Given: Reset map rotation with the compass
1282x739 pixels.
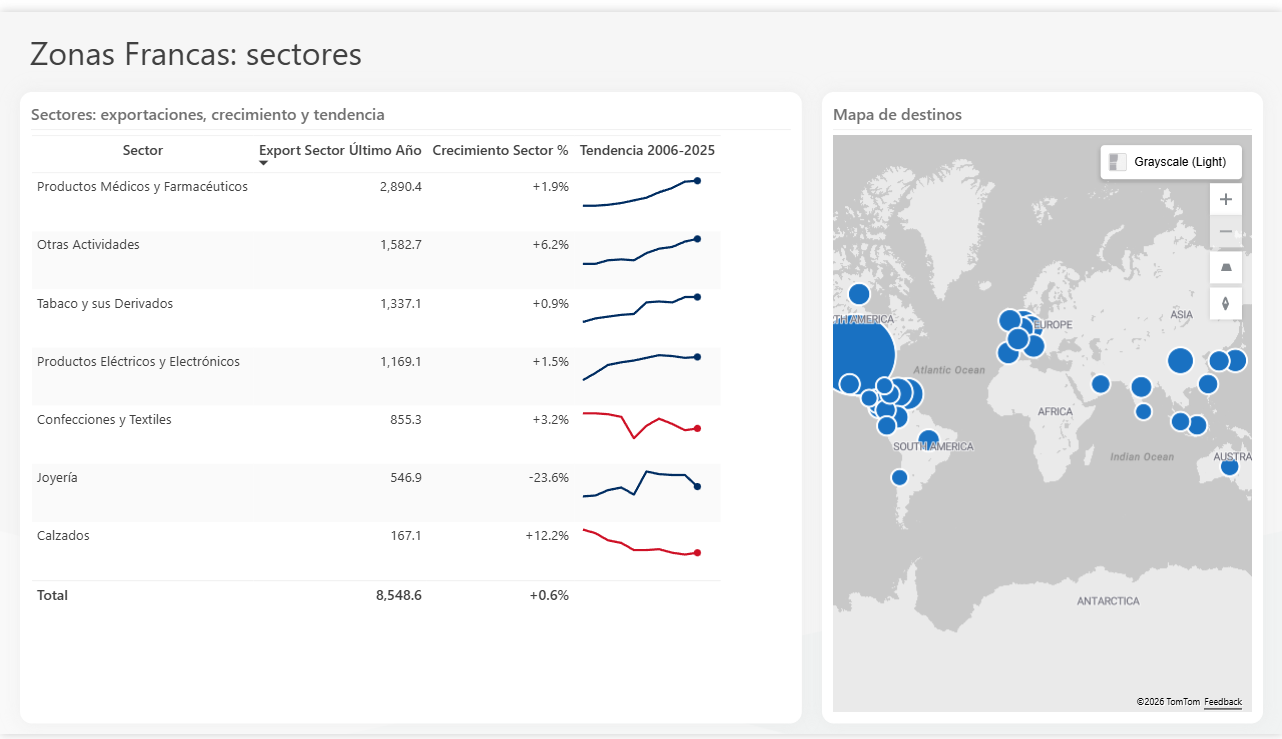Looking at the screenshot, I should (x=1226, y=303).
